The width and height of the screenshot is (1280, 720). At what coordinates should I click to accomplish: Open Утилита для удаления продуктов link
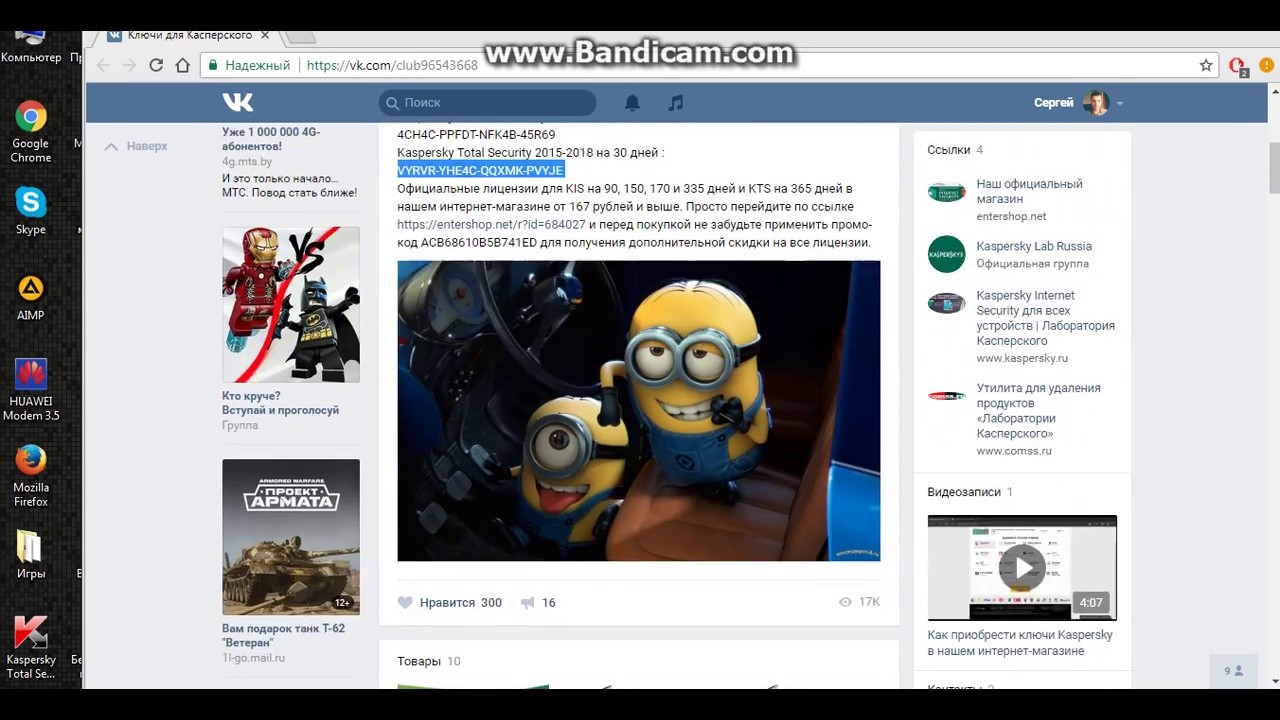[x=1038, y=410]
